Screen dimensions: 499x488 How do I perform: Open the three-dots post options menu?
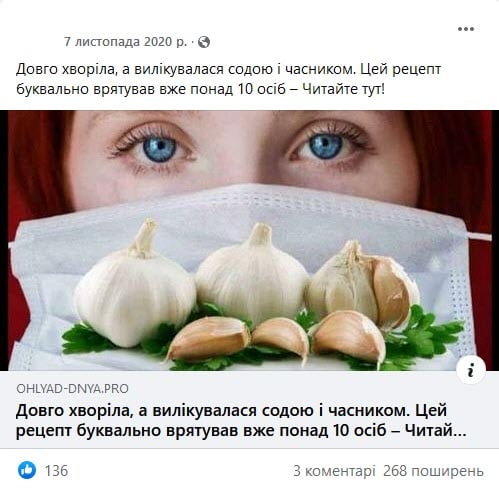[466, 29]
